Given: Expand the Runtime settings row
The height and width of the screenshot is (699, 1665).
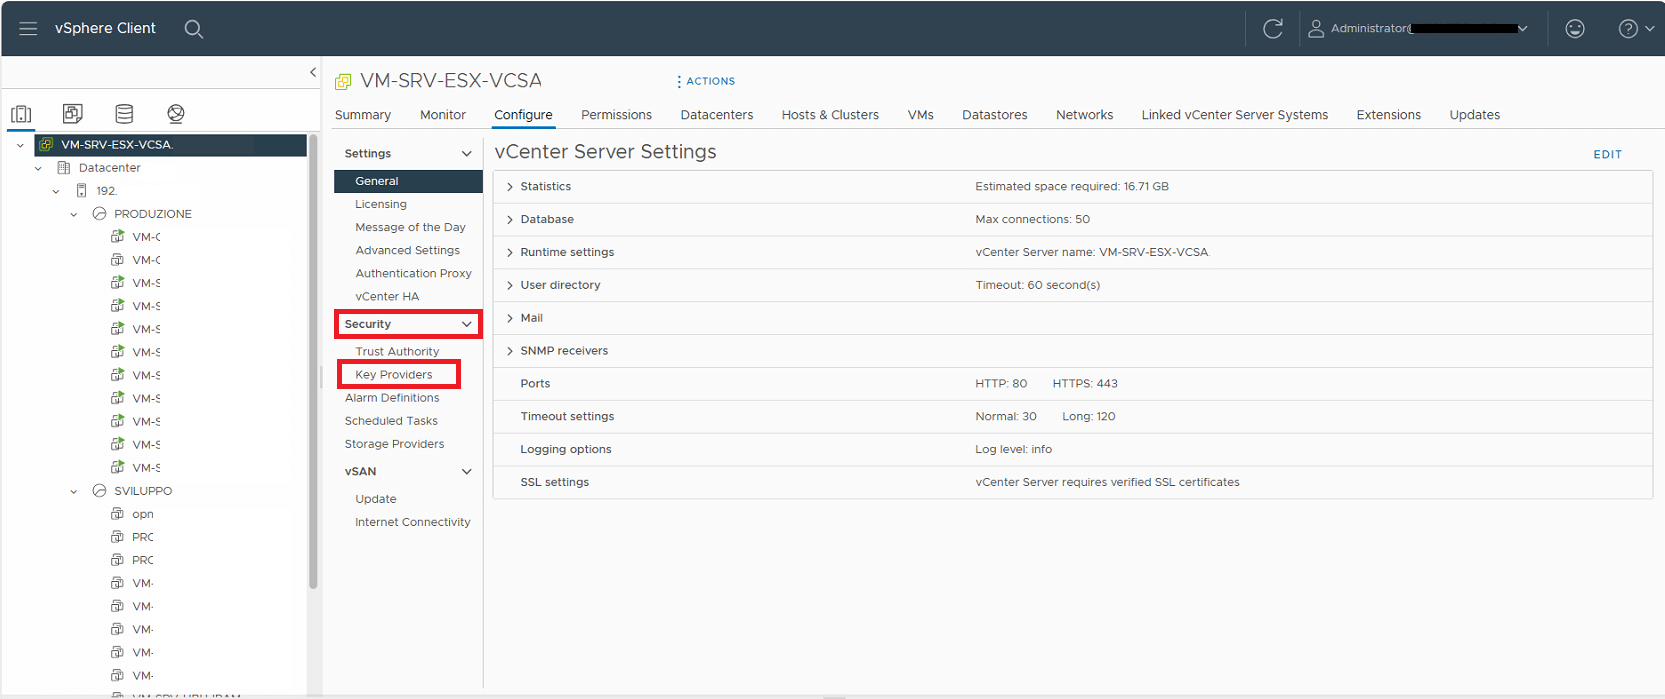Looking at the screenshot, I should coord(510,253).
